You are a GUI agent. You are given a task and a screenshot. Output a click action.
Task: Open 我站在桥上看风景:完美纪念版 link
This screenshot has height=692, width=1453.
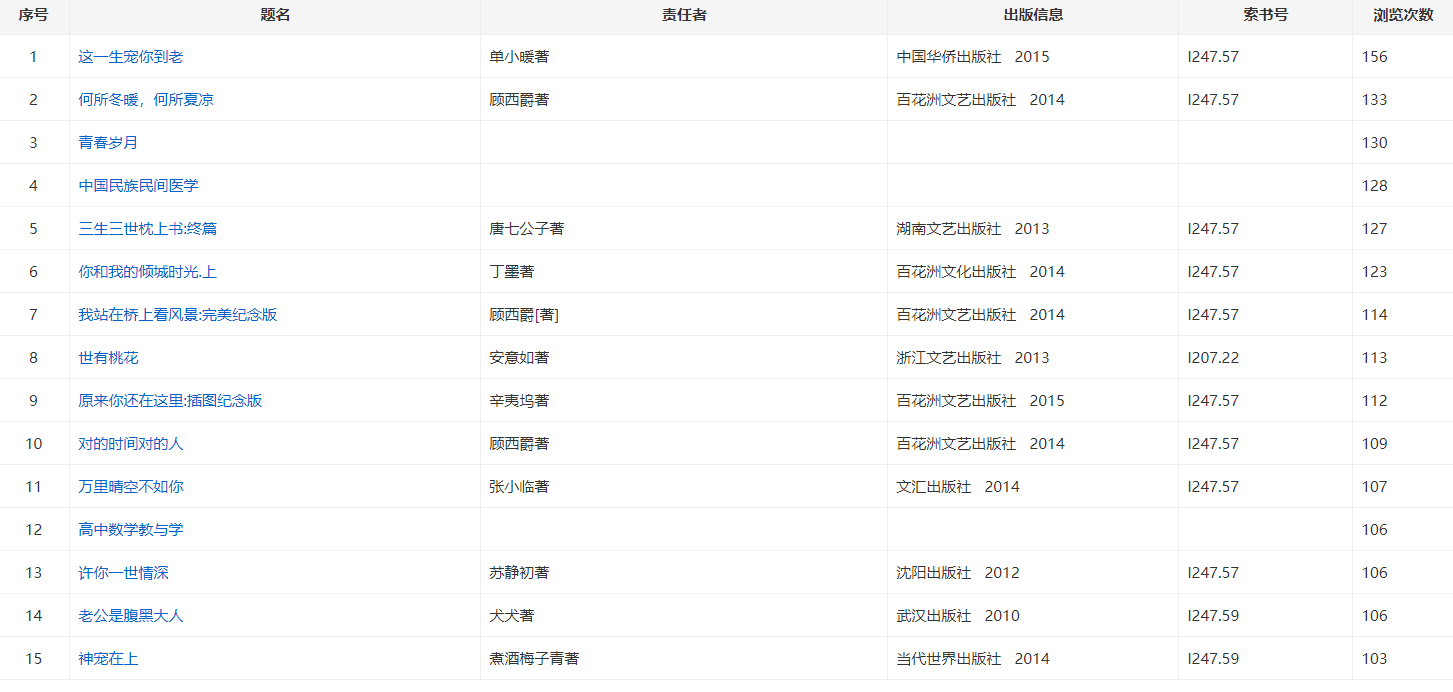click(178, 315)
